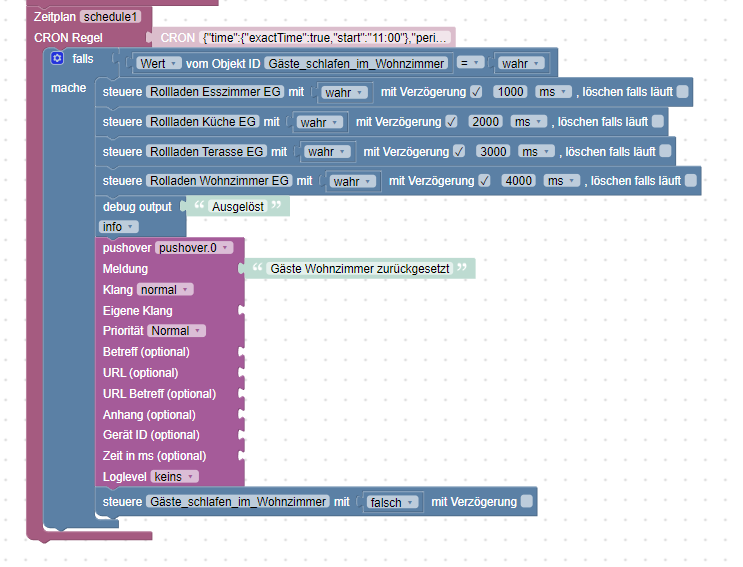
Task: Select object Rollladen Küche EG
Action: coord(203,122)
